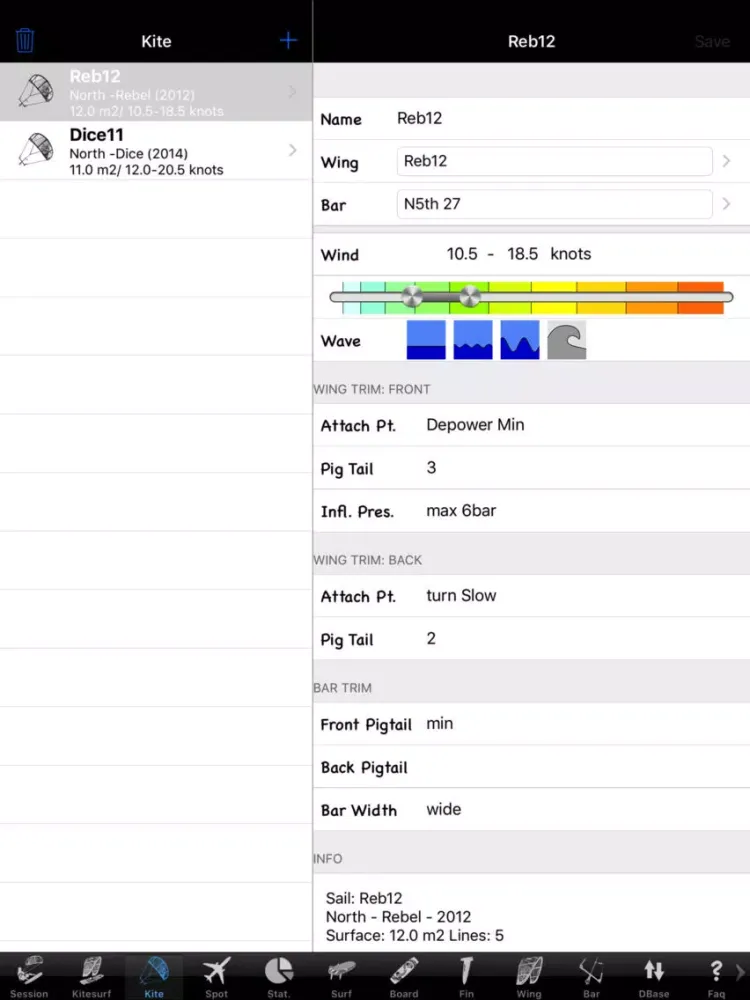The image size is (750, 1000).
Task: Grab the lower wind slider knob
Action: coord(412,297)
